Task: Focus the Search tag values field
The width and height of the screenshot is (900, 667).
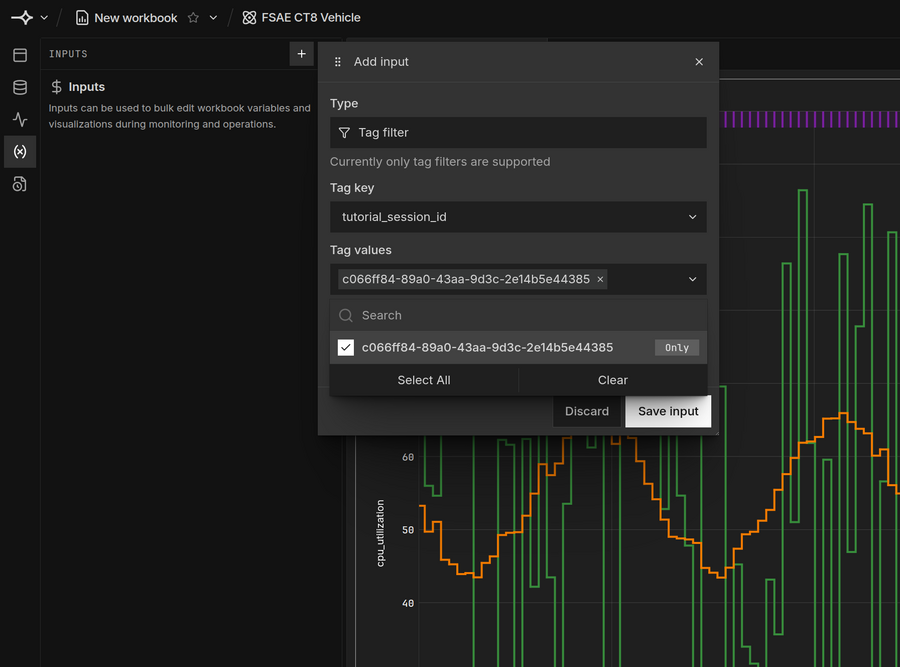Action: pyautogui.click(x=518, y=315)
